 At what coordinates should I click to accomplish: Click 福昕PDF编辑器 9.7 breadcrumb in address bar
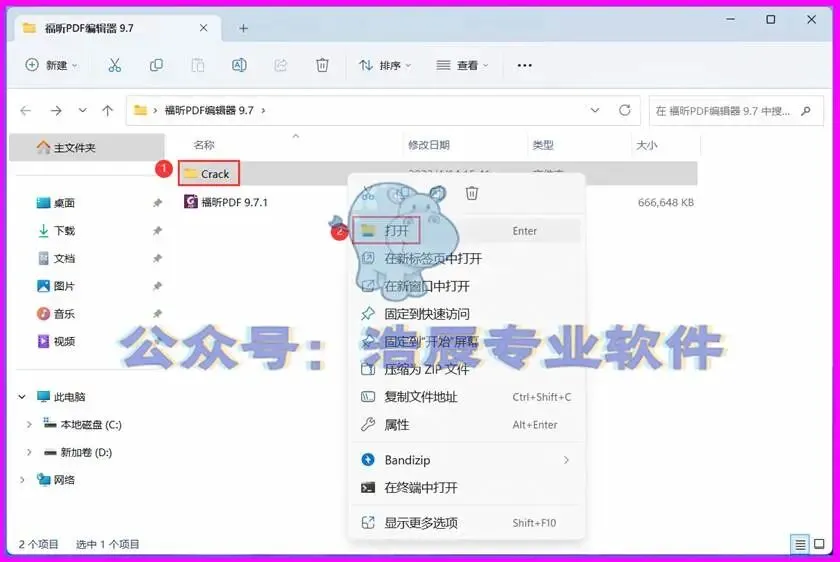click(x=209, y=110)
